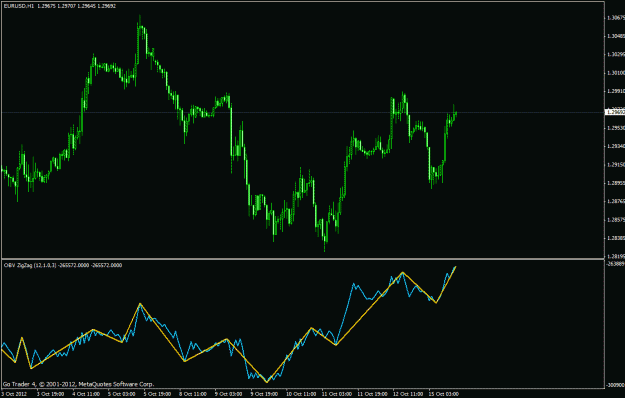Click the 9 Oct 19:00 time label

click(x=264, y=394)
